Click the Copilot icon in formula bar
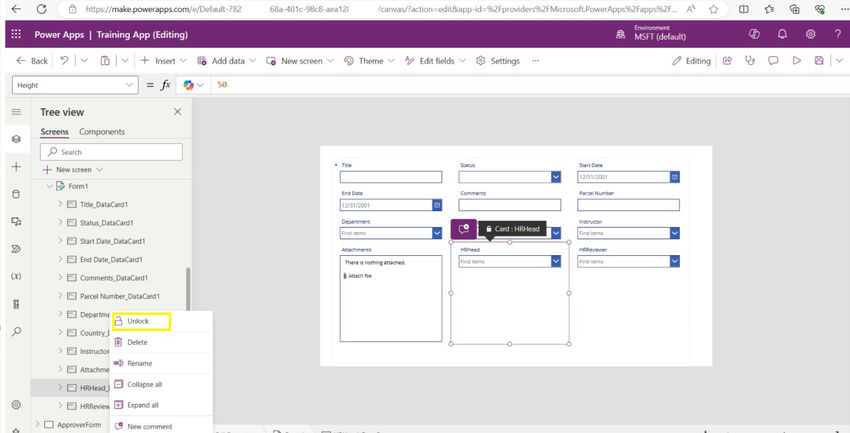This screenshot has width=850, height=433. 189,85
